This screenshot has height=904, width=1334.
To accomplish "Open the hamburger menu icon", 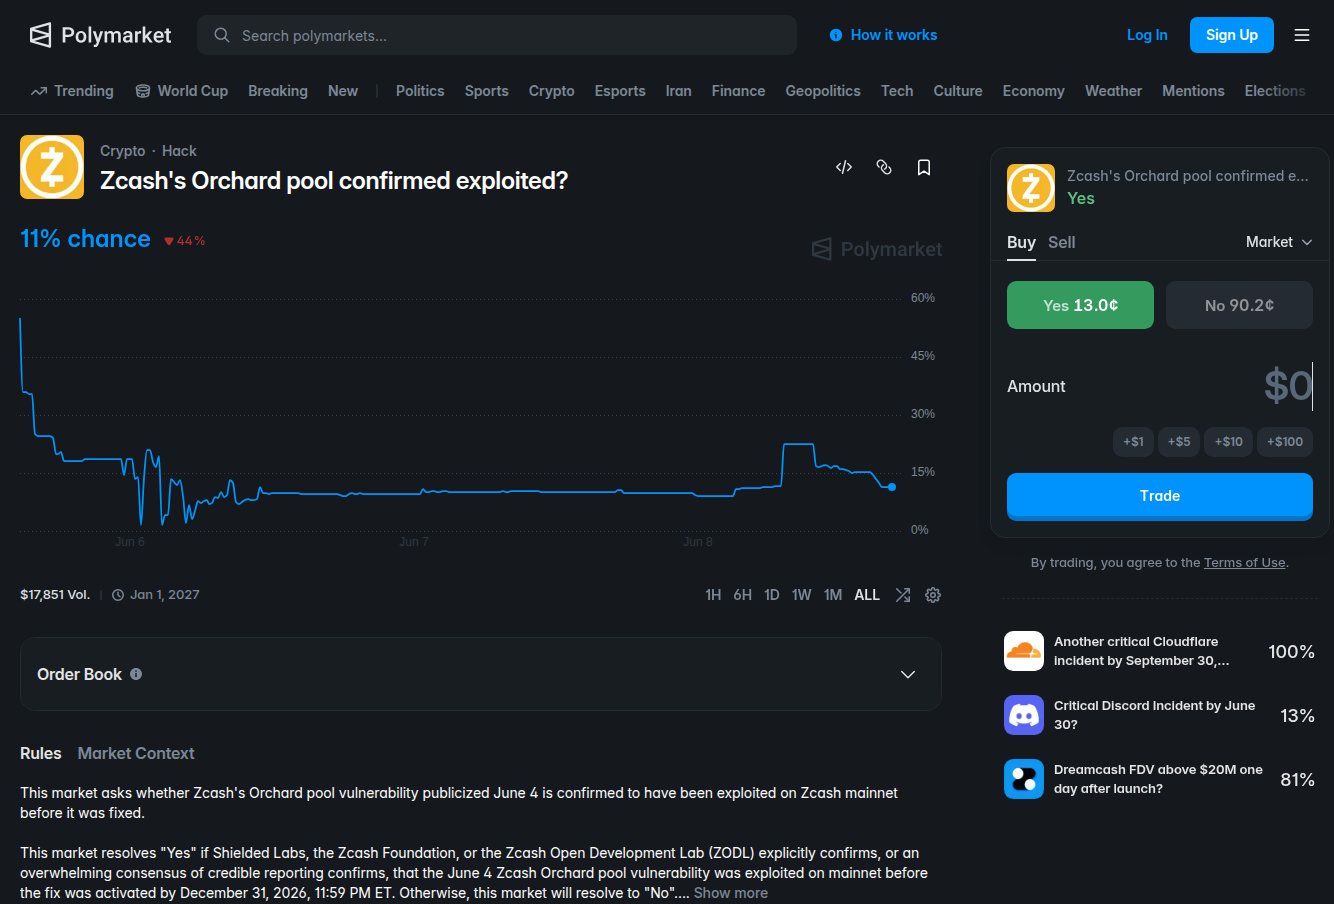I will point(1302,35).
